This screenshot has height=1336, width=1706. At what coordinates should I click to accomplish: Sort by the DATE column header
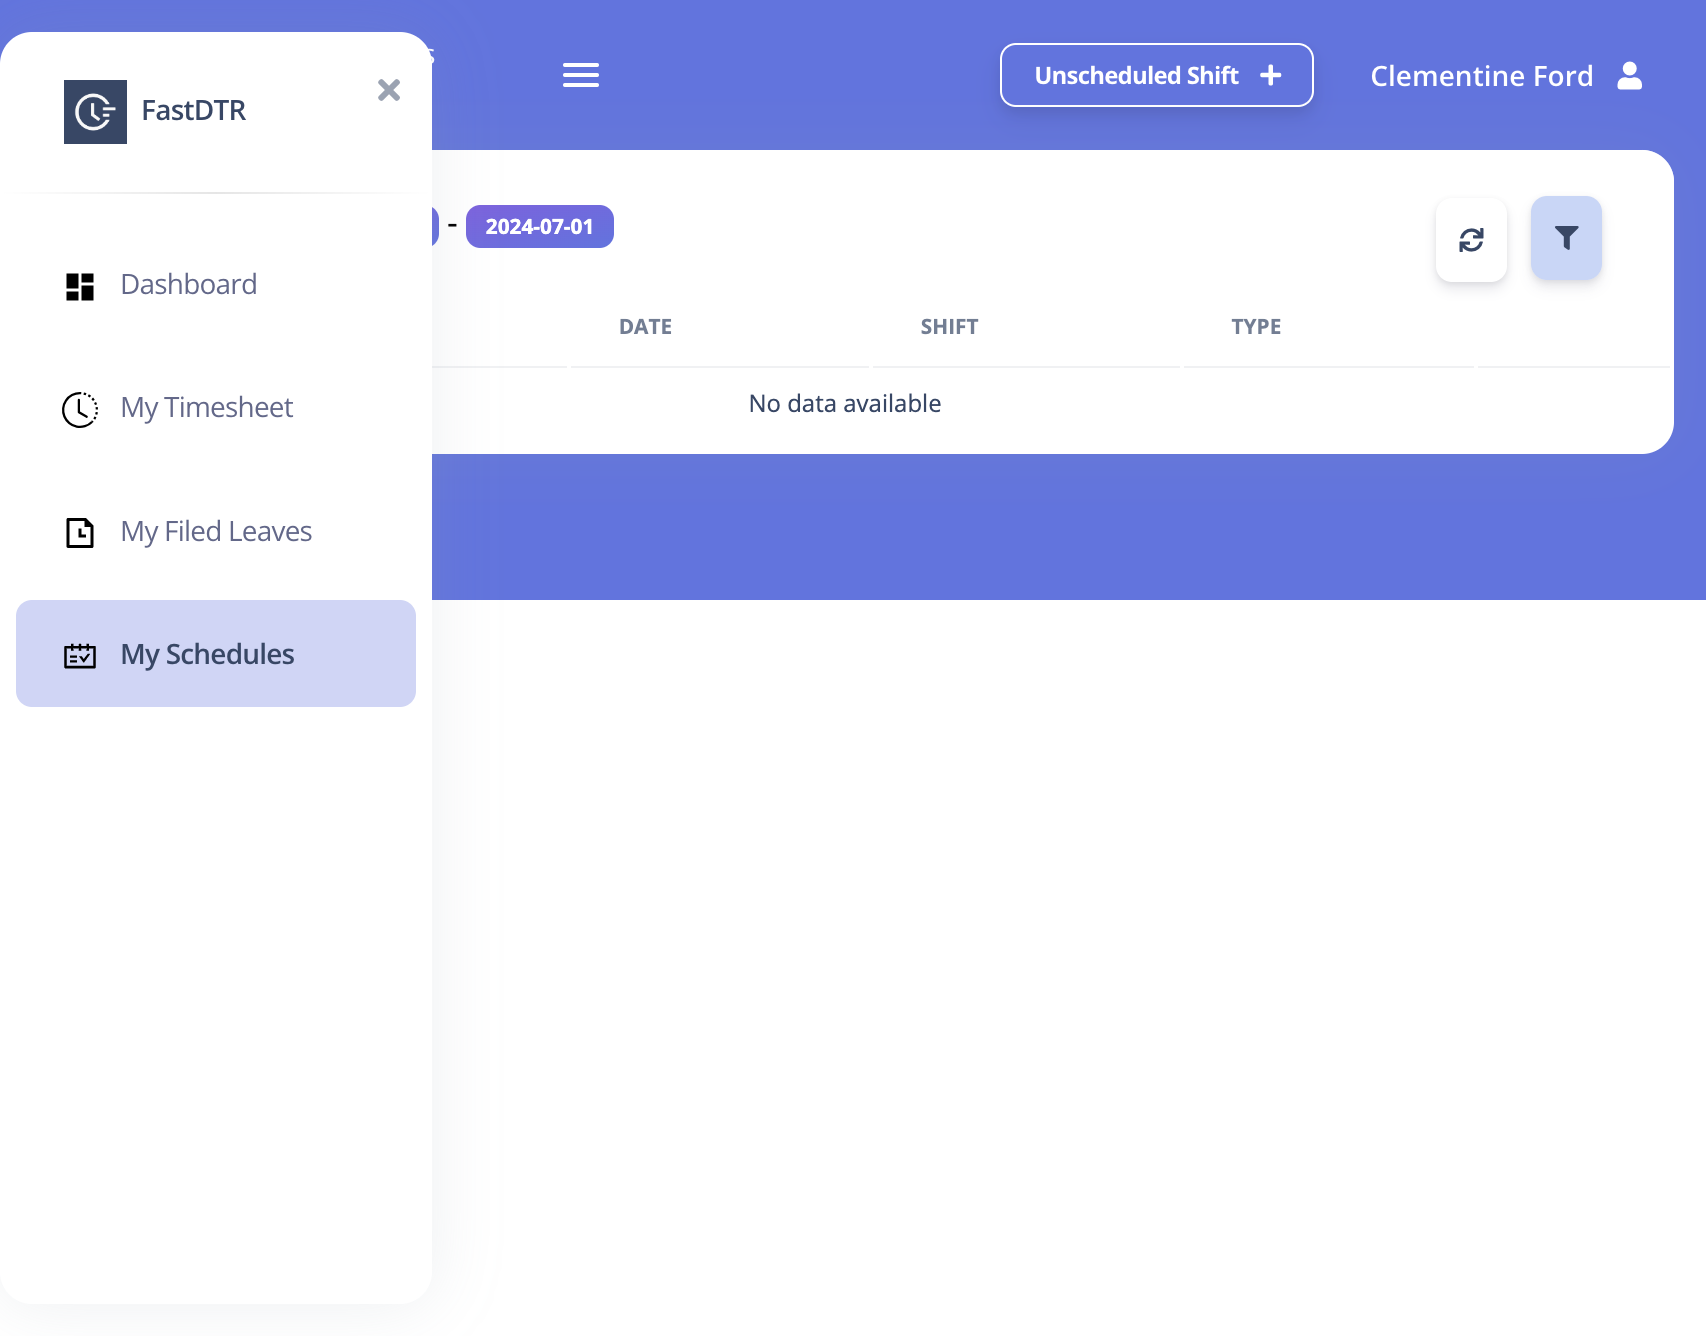[645, 327]
